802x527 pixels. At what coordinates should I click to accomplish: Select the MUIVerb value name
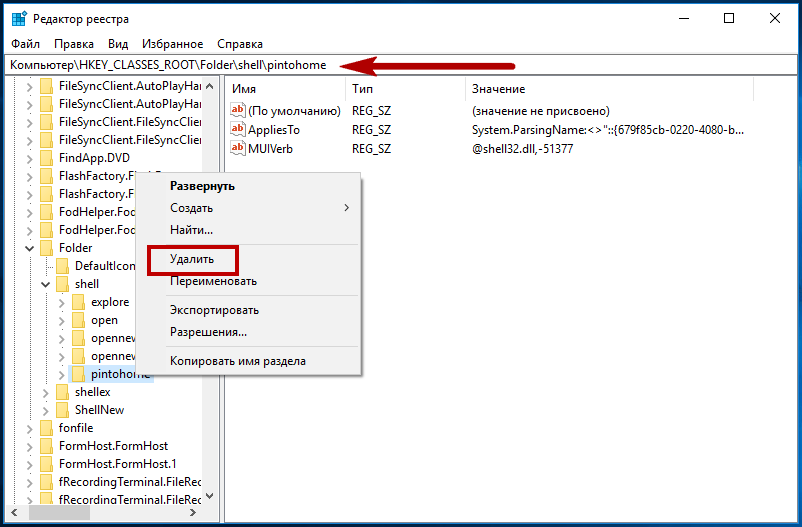coord(270,149)
